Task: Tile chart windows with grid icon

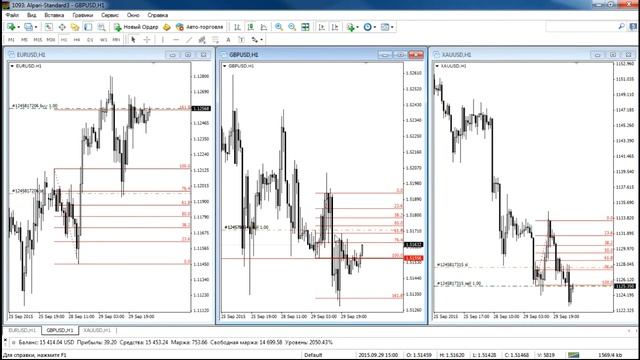Action: point(305,27)
